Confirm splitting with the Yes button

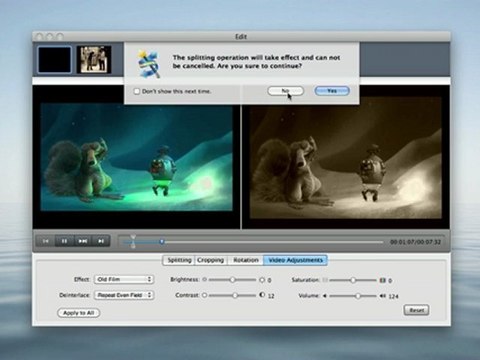coord(332,91)
